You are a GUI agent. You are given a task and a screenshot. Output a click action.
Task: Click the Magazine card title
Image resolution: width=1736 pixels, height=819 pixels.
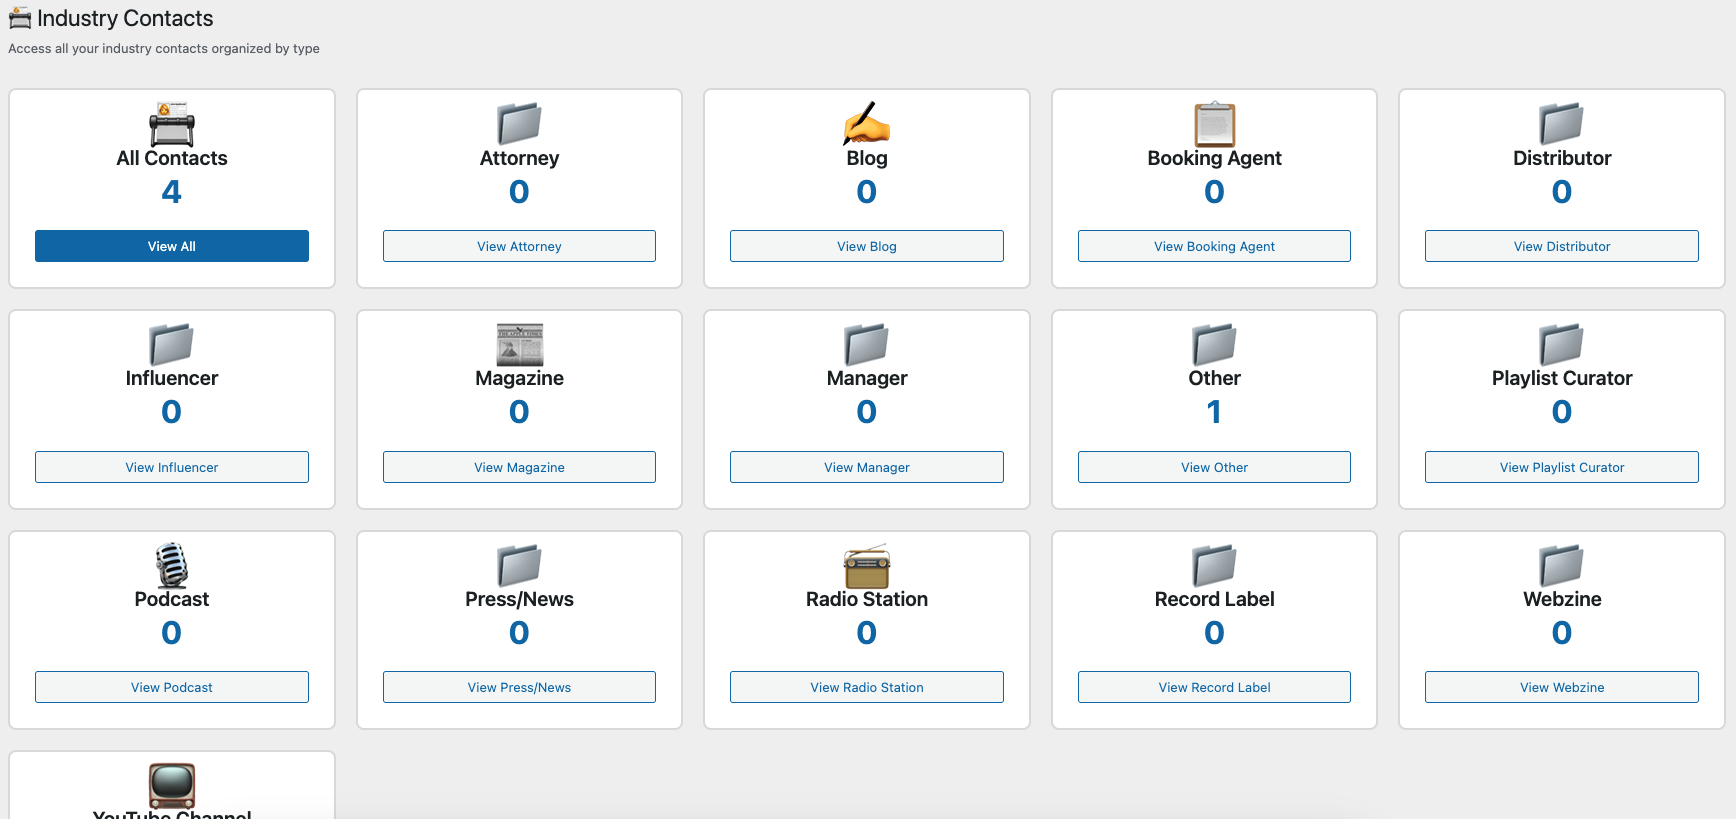[x=519, y=378]
